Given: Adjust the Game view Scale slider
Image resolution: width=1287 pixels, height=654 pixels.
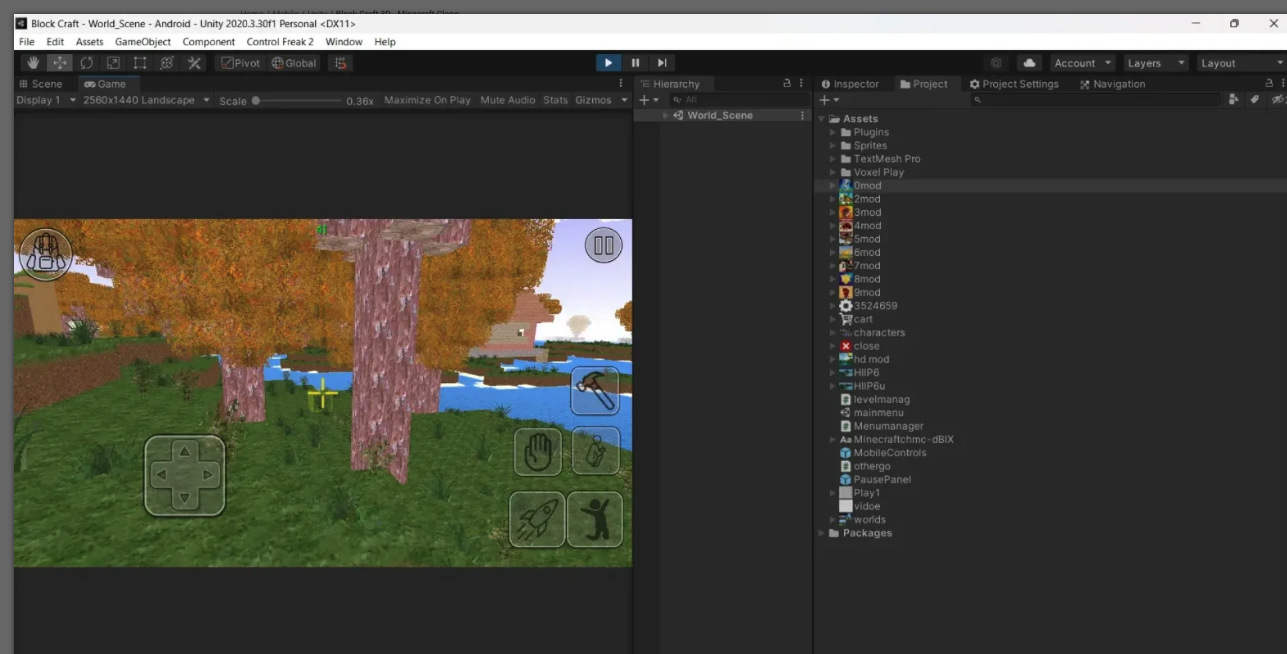Looking at the screenshot, I should point(297,100).
